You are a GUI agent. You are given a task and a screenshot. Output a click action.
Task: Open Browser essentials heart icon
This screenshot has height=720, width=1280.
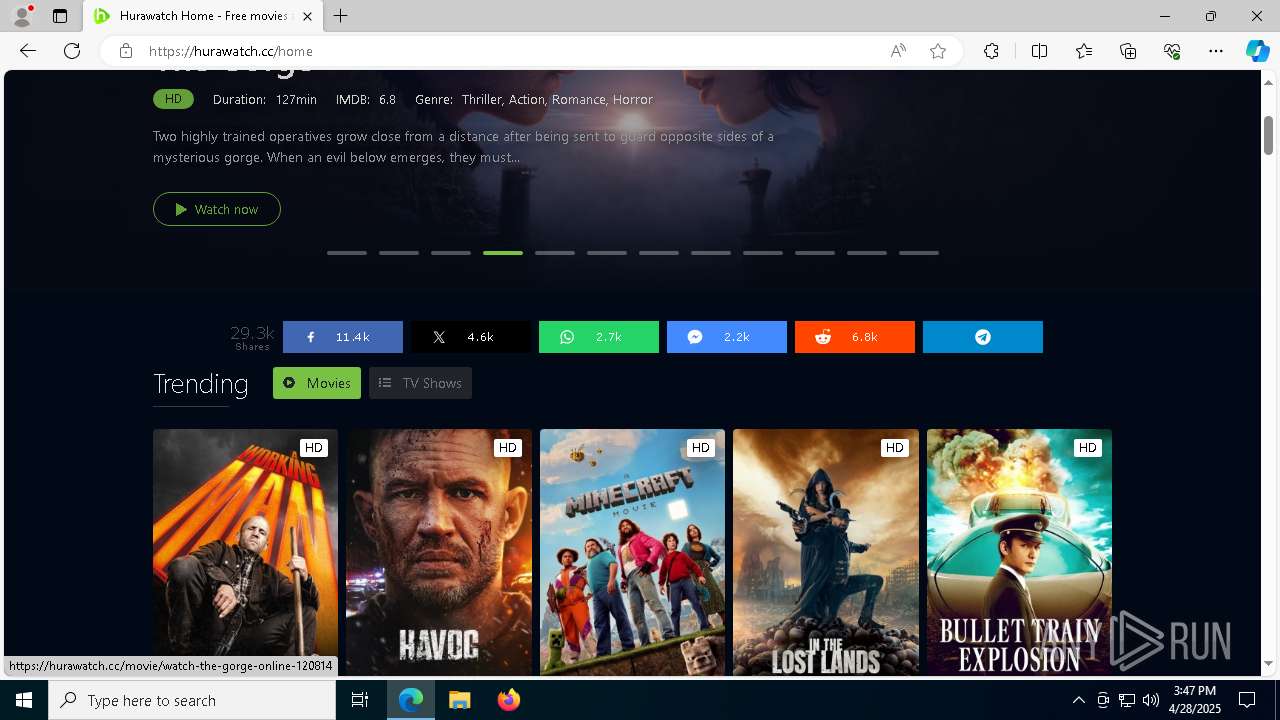tap(1172, 51)
